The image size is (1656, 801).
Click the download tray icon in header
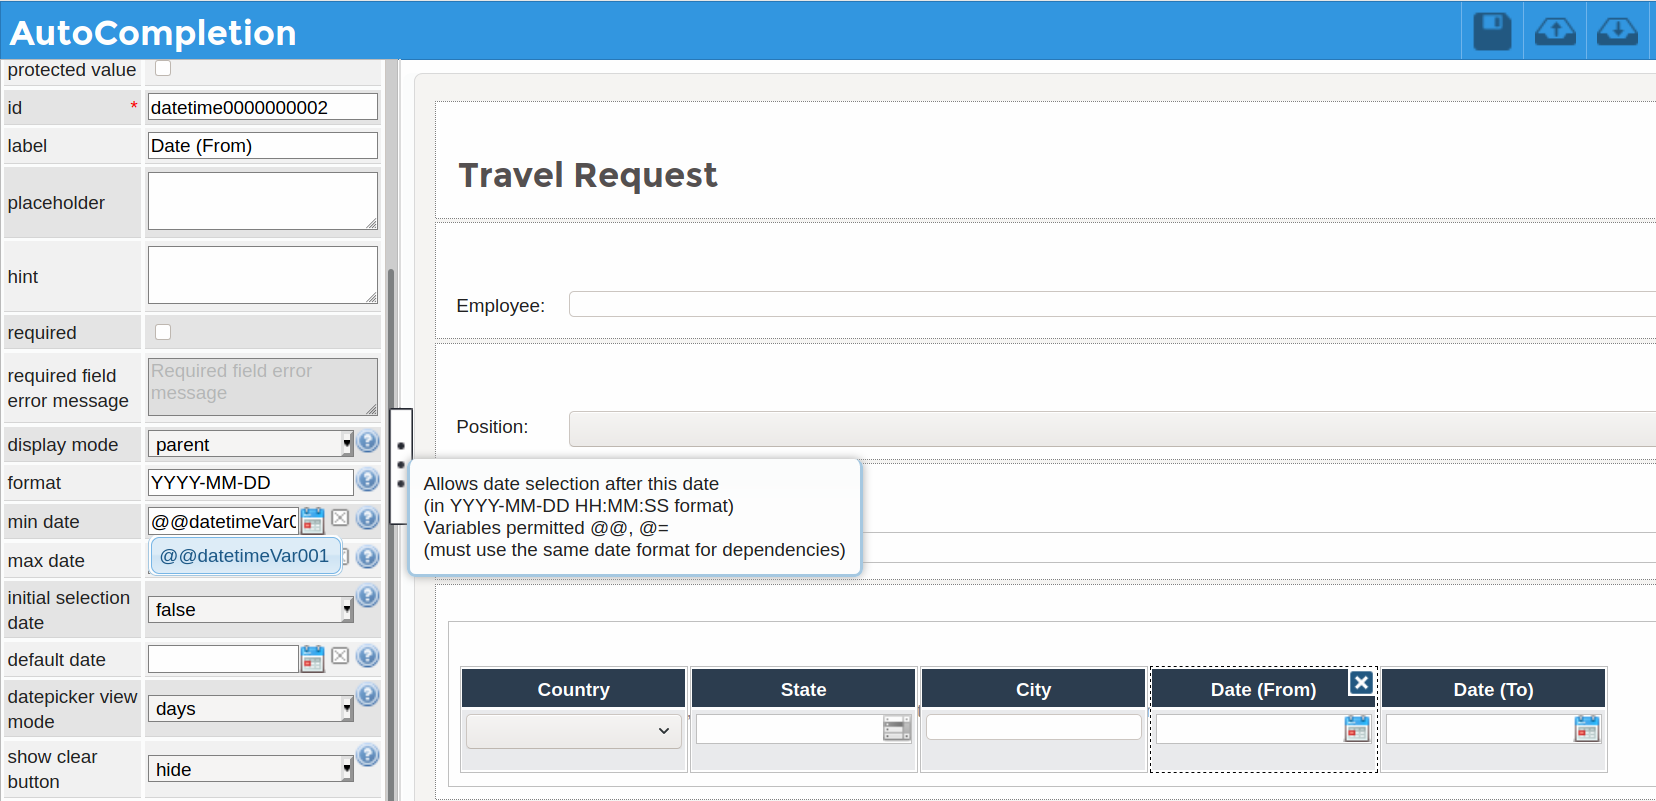pyautogui.click(x=1617, y=32)
